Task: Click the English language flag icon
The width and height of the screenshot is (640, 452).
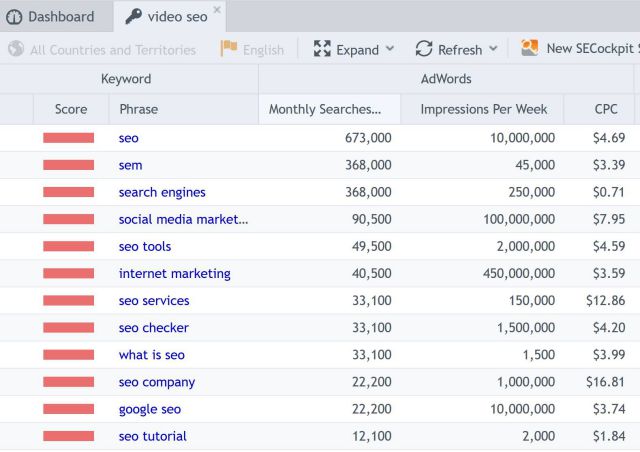Action: tap(229, 49)
